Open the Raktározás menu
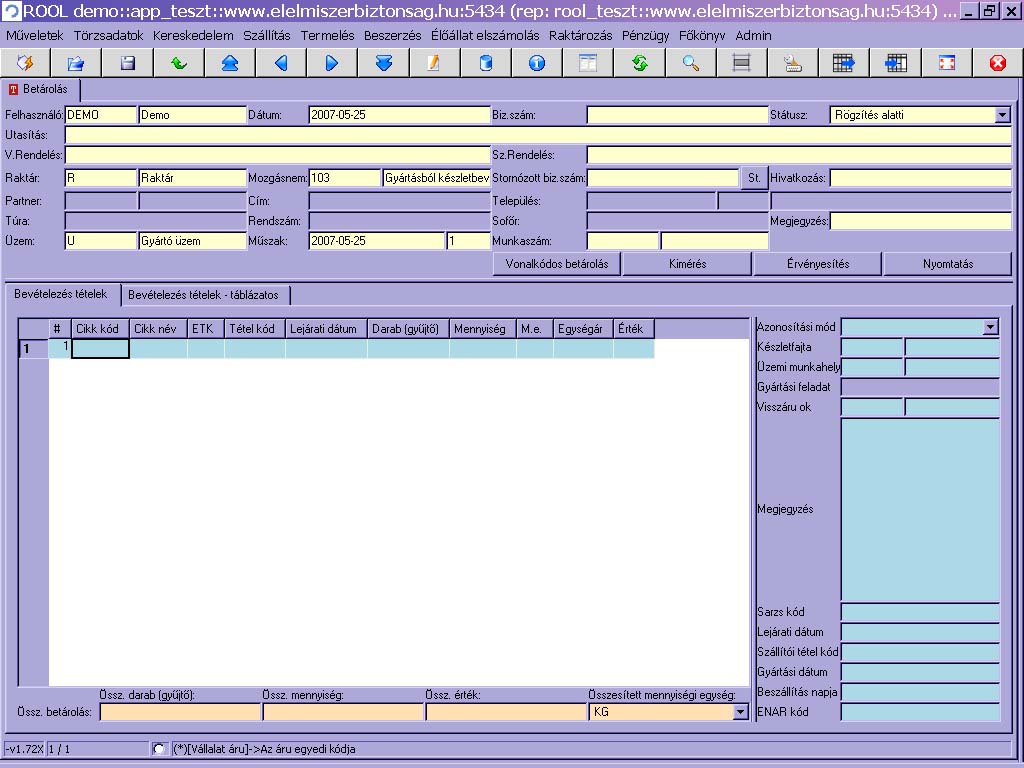Screen dimensions: 1024x768 pos(580,35)
